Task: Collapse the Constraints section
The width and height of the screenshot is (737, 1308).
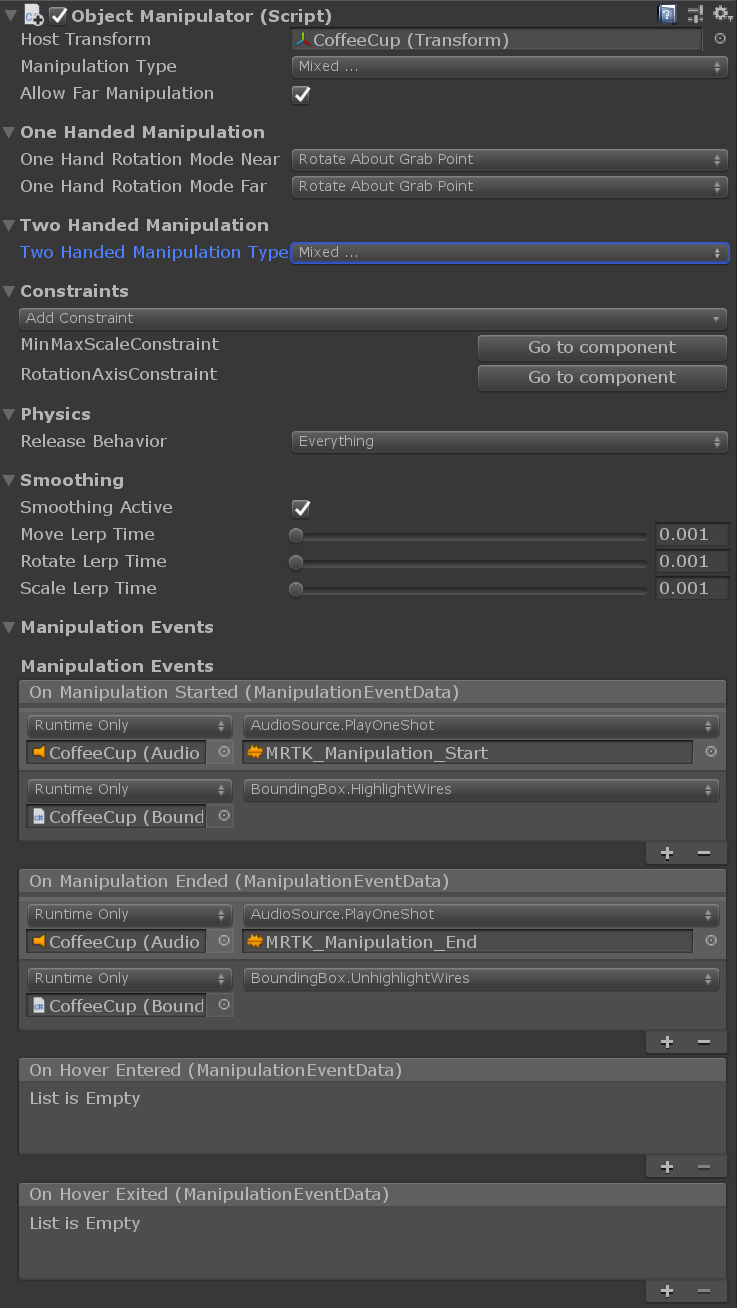Action: (x=10, y=292)
